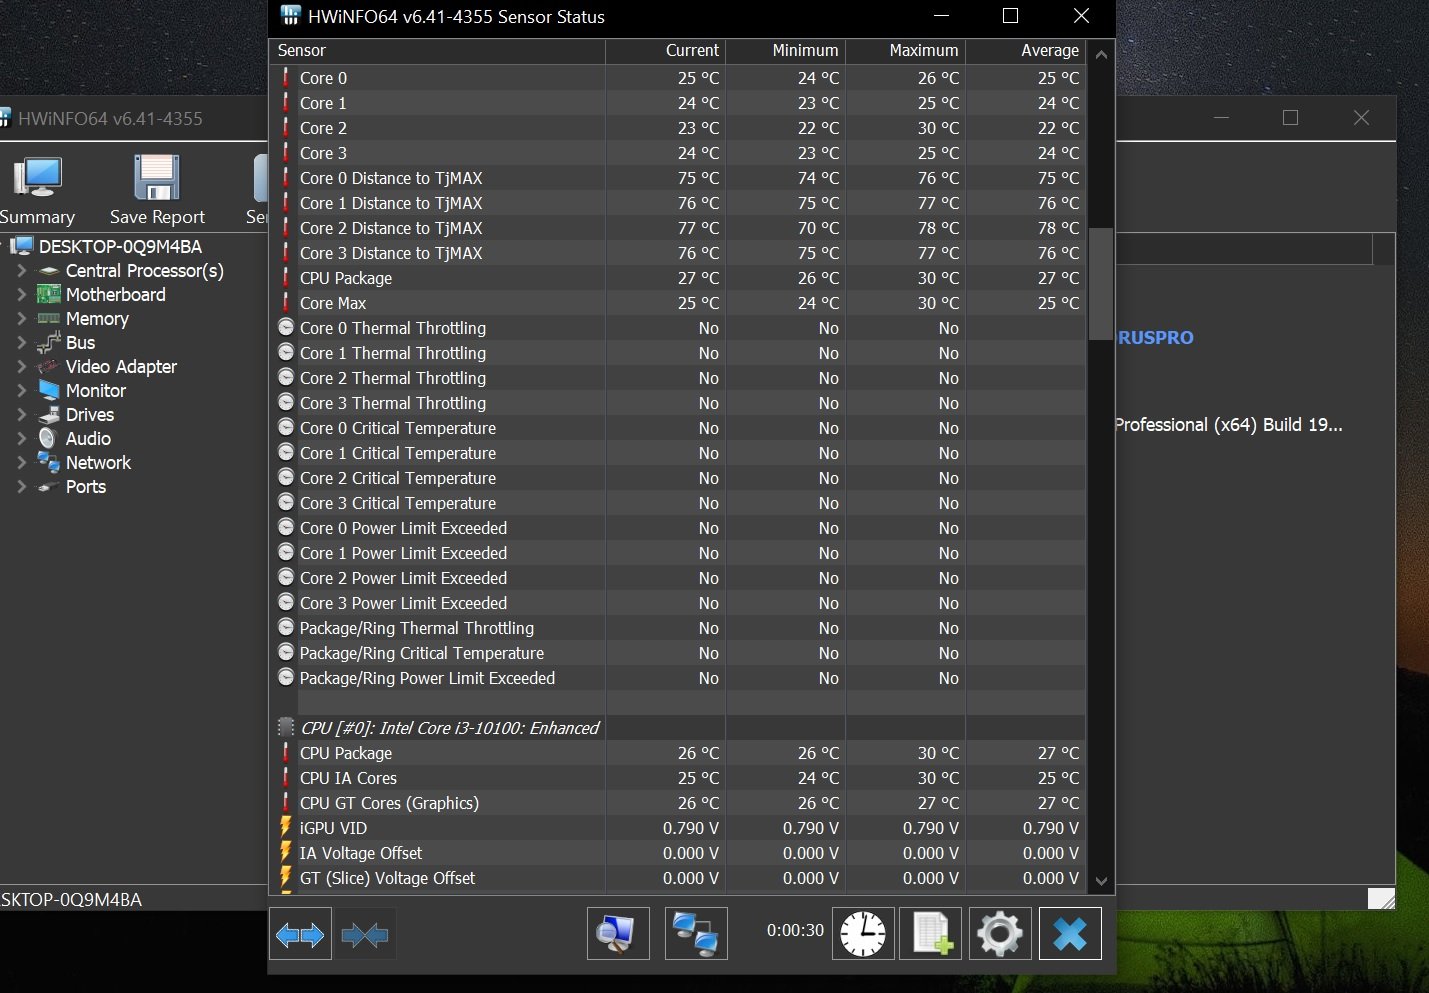
Task: Select the CPU Package row under Core temperatures
Action: coord(677,278)
